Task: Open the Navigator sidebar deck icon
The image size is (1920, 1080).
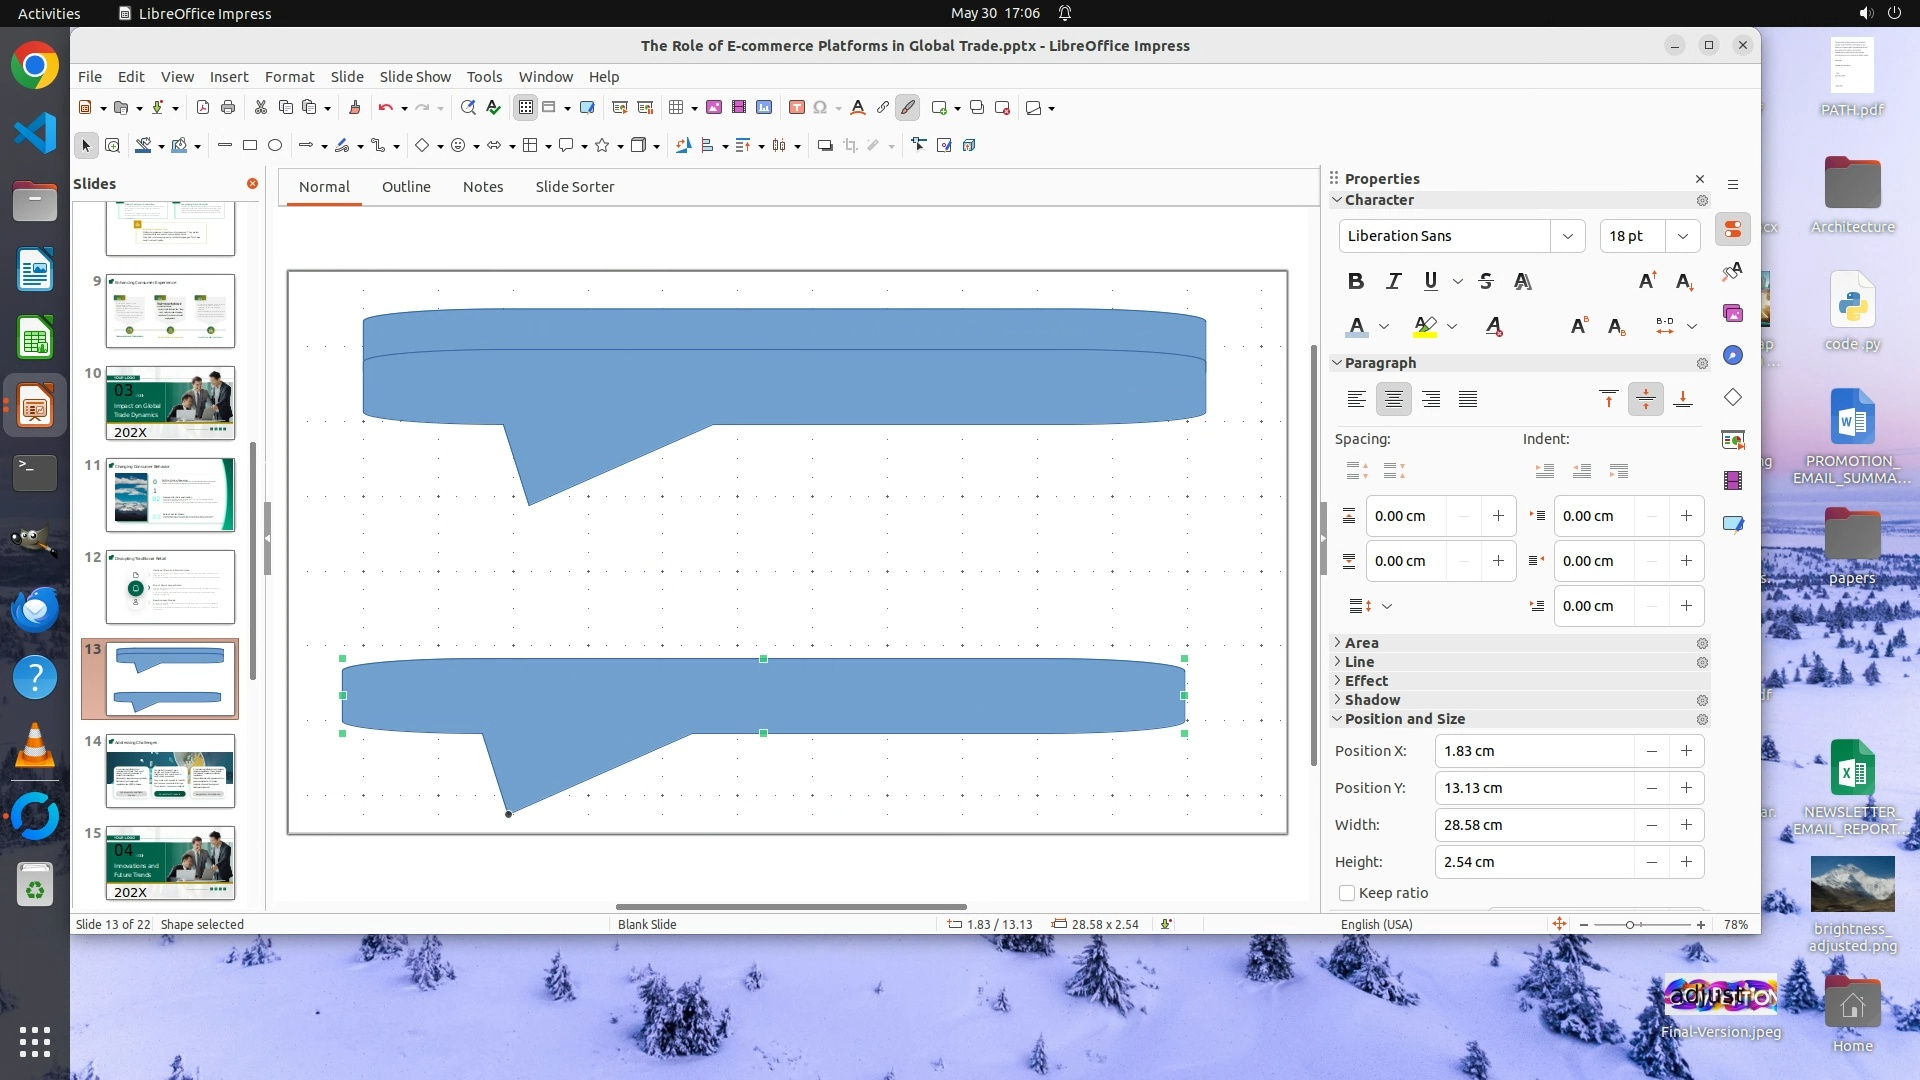Action: [1733, 355]
